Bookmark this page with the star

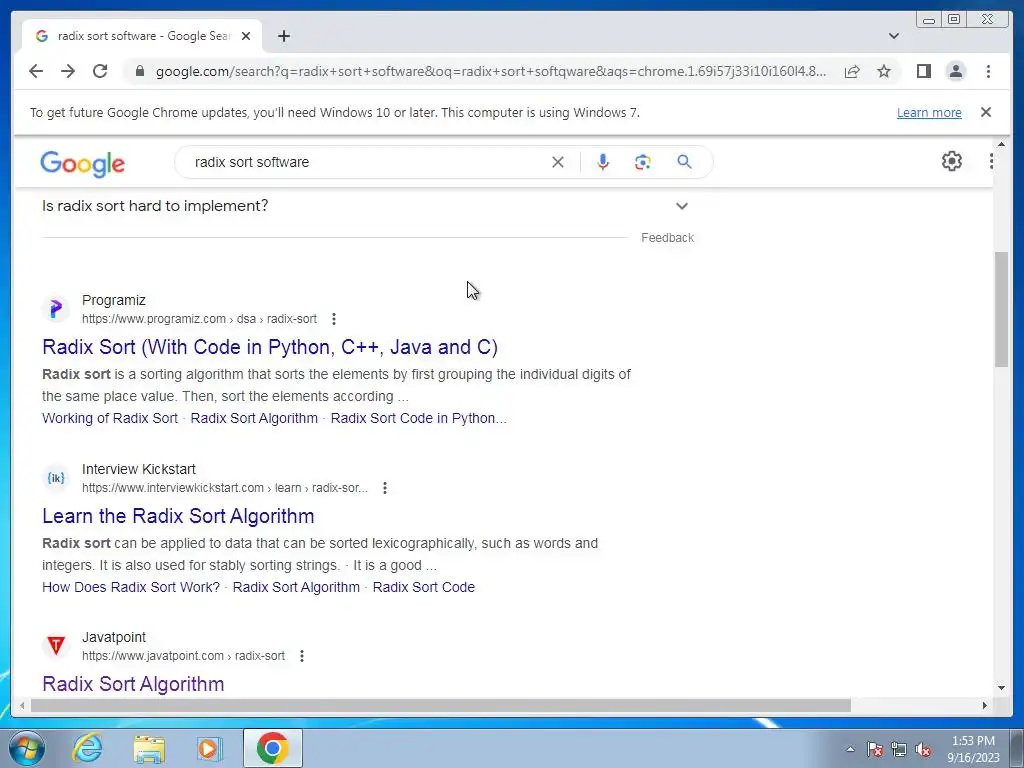coord(884,71)
